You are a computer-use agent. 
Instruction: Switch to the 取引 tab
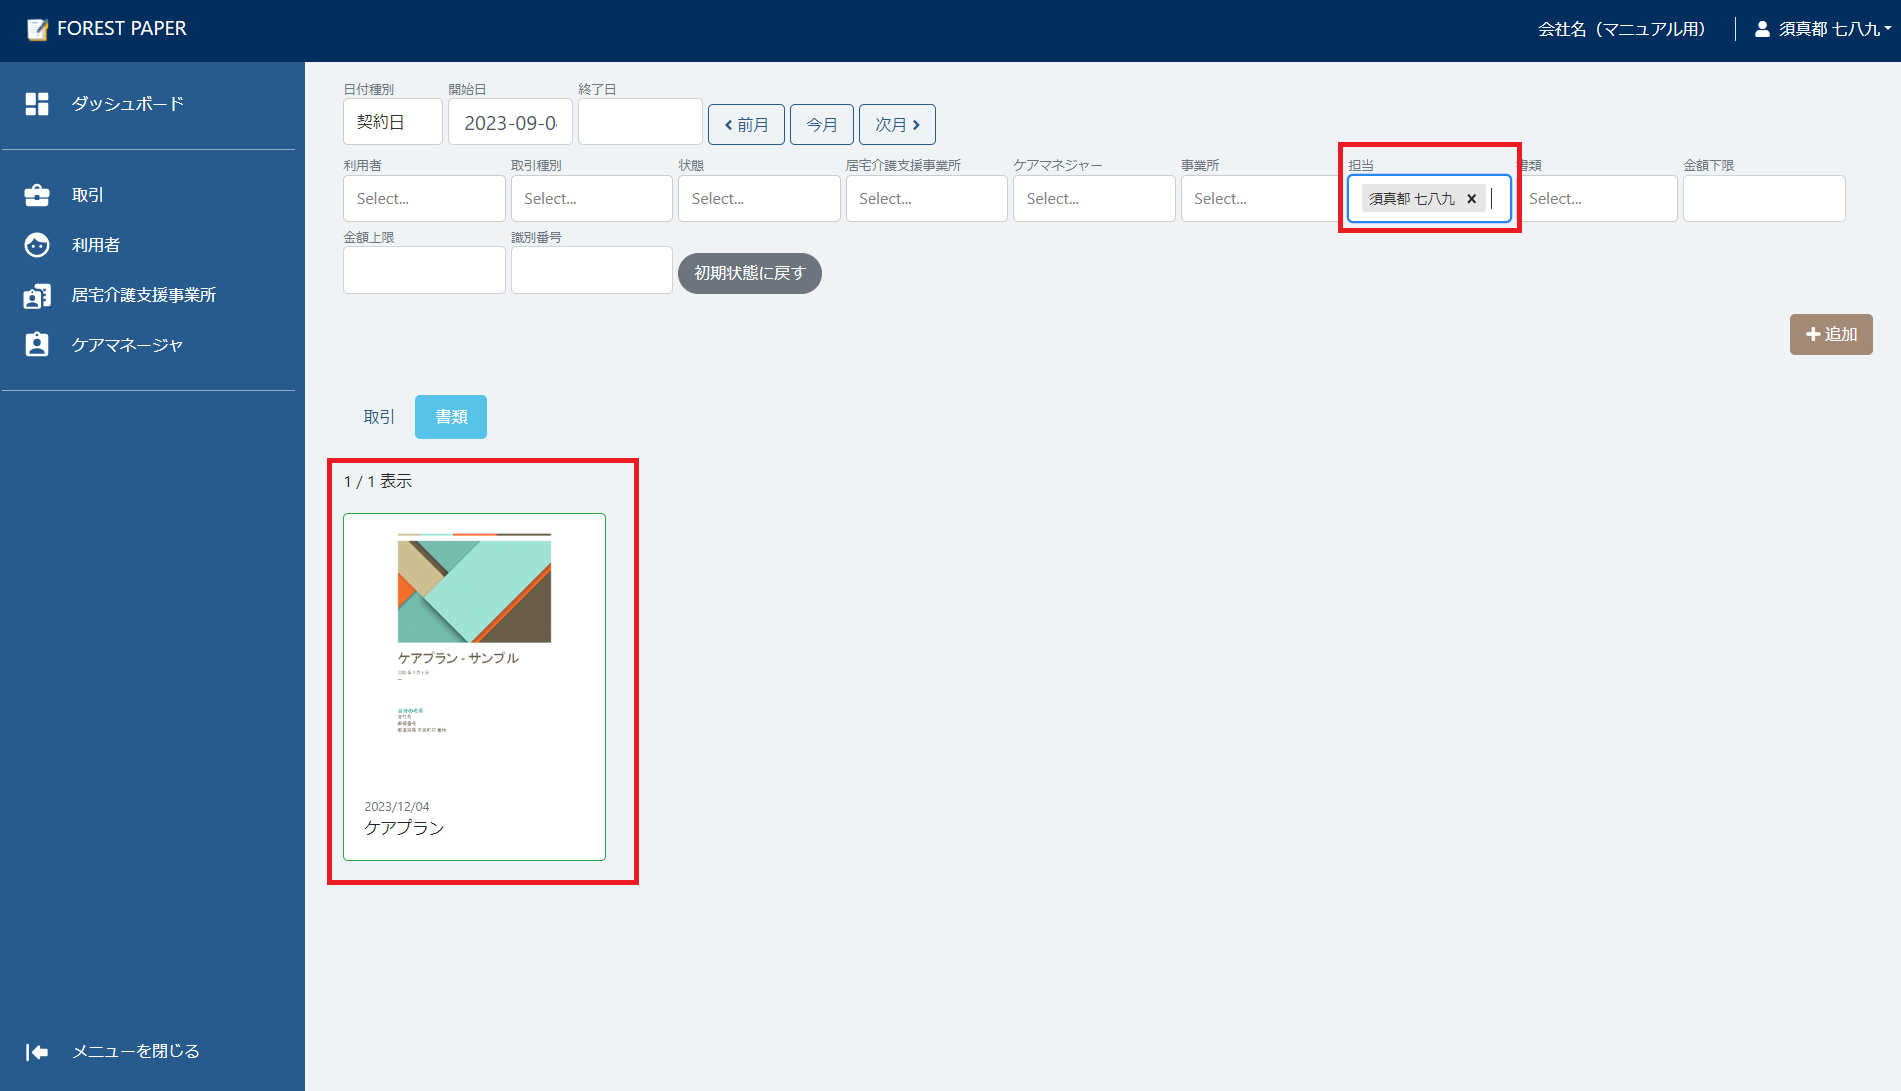378,417
